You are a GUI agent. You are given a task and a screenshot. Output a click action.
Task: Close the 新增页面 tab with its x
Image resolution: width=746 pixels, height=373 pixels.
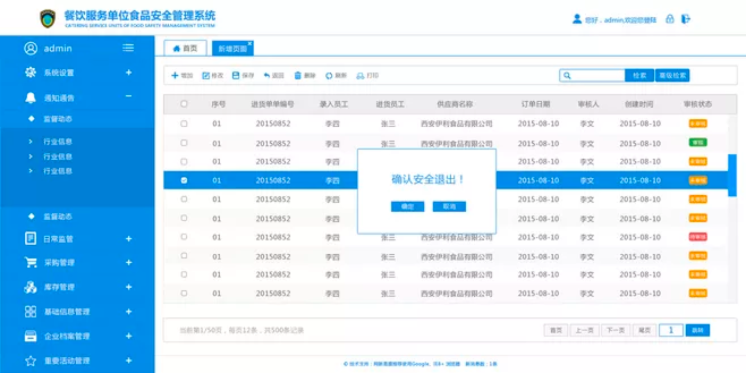250,43
